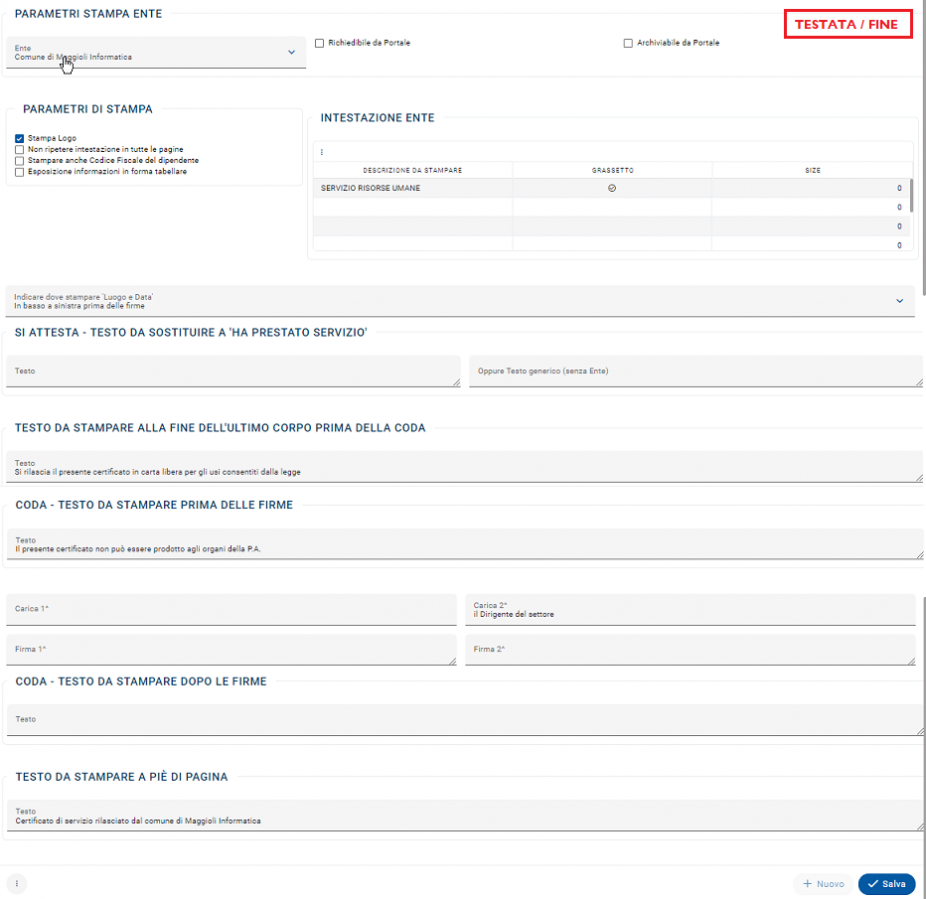Check Stampare anche Codice Fiscale del dipendente
926x899 pixels.
[x=19, y=160]
